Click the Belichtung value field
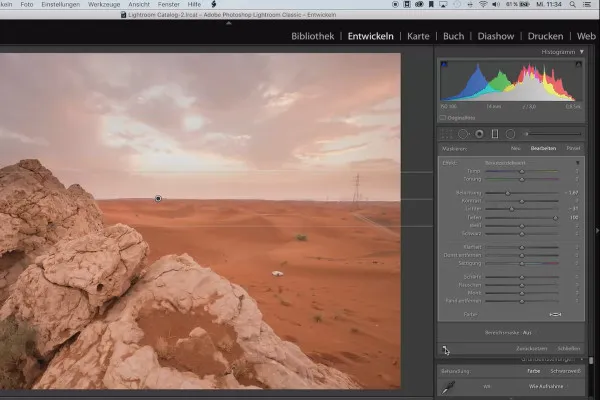This screenshot has width=600, height=400. (x=572, y=193)
